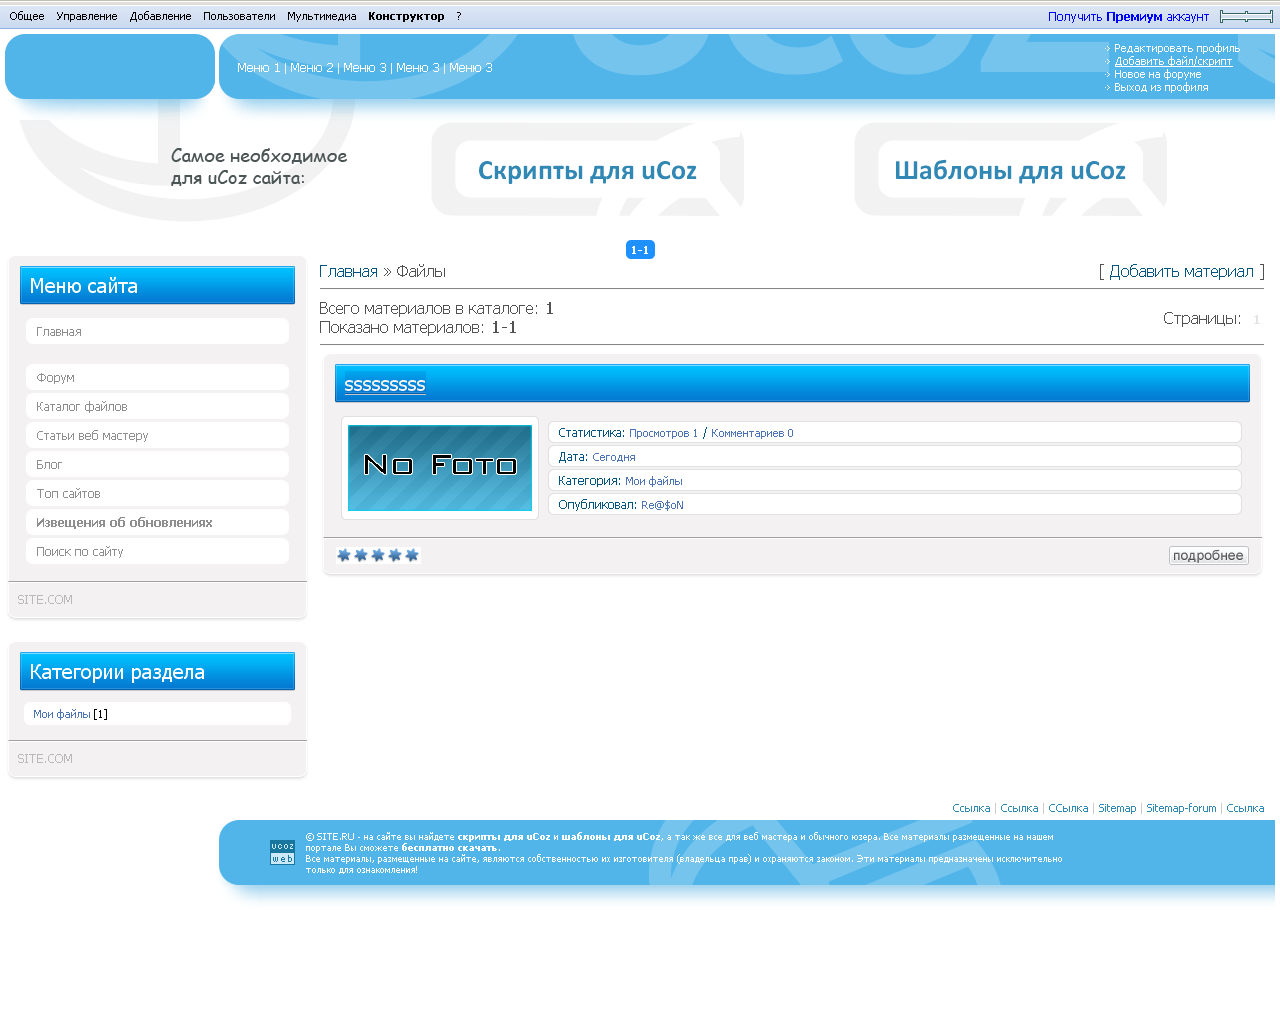Expand the Мультимедиа menu

coord(321,16)
